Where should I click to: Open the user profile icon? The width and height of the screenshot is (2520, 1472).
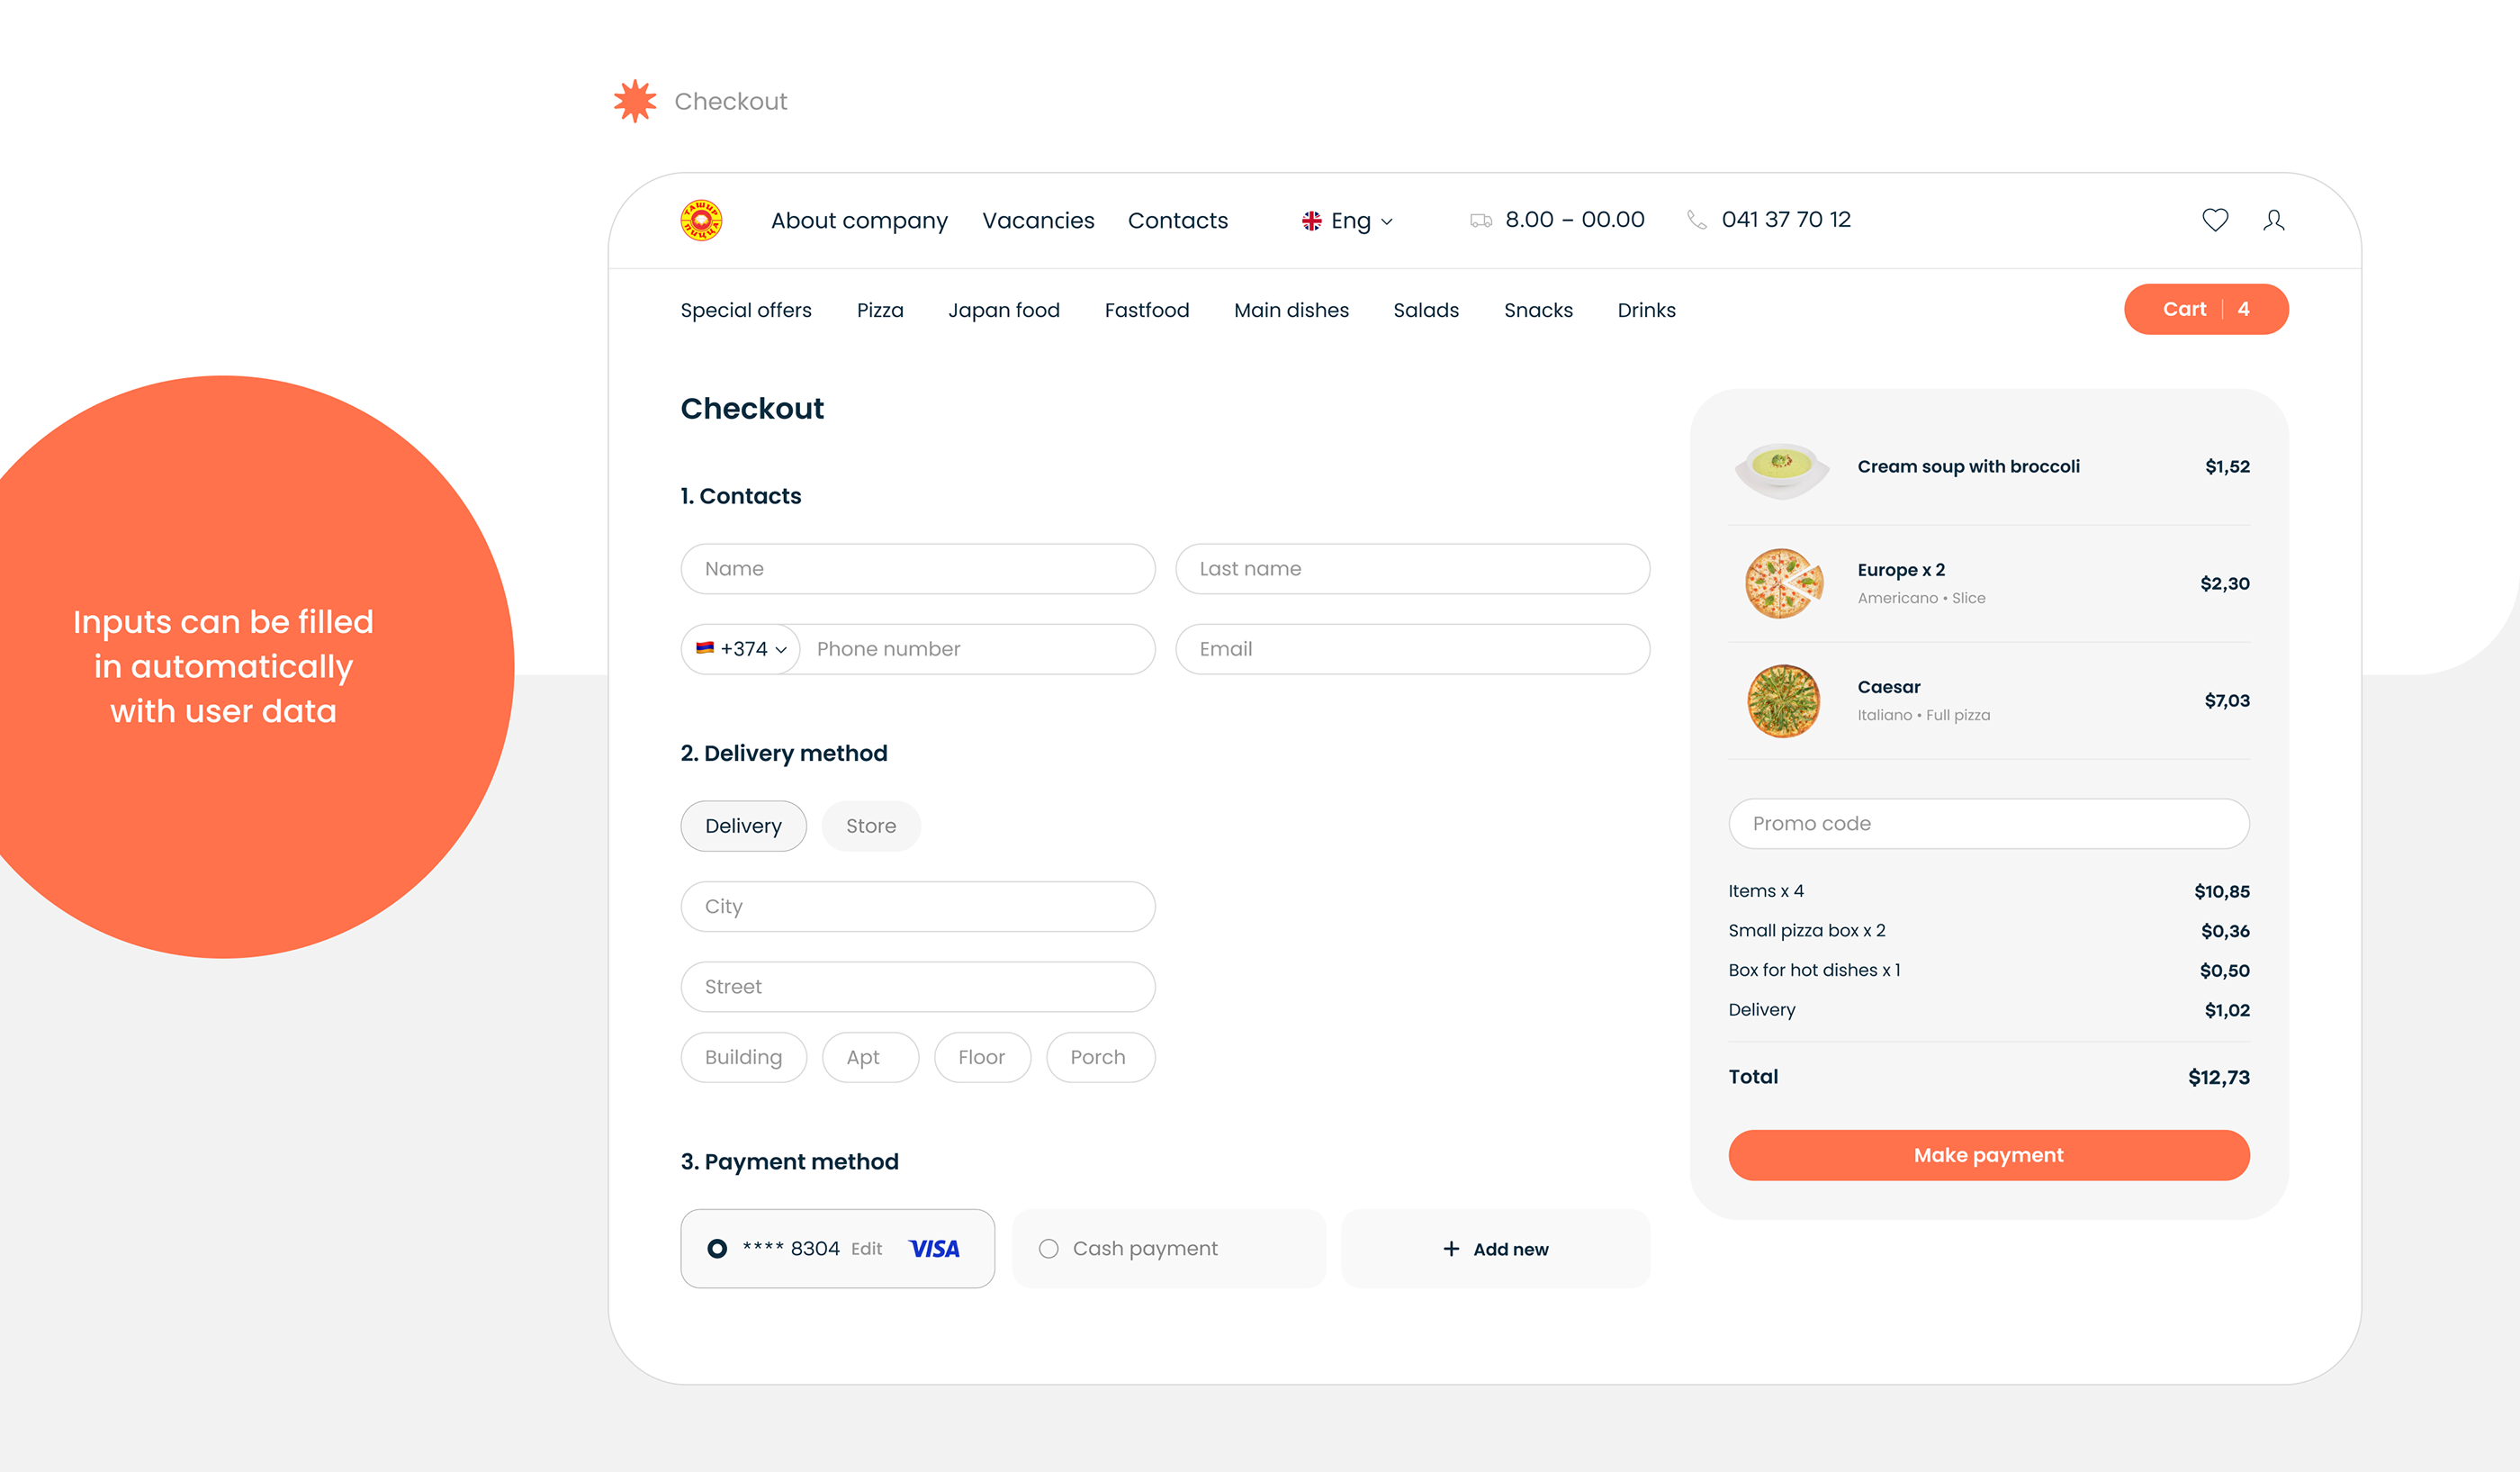coord(2273,220)
